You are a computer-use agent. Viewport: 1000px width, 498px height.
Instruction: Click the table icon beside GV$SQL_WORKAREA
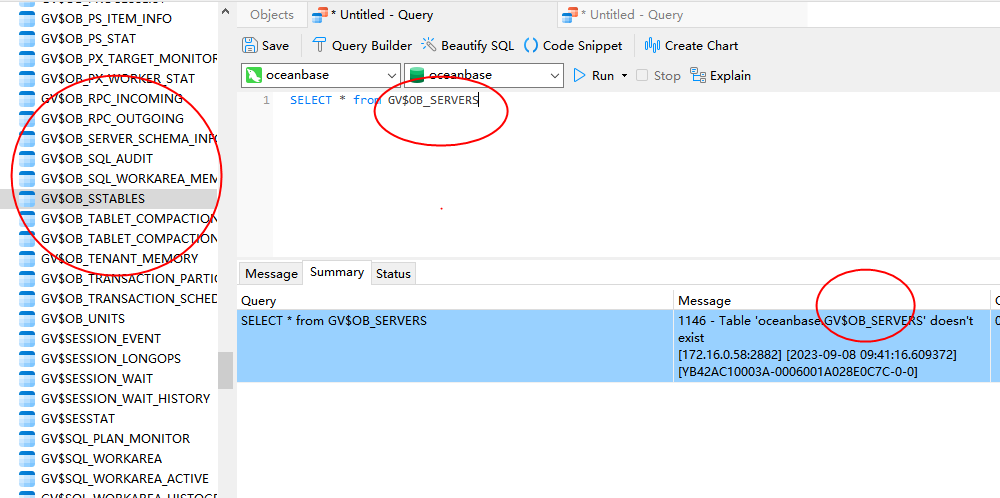coord(27,458)
